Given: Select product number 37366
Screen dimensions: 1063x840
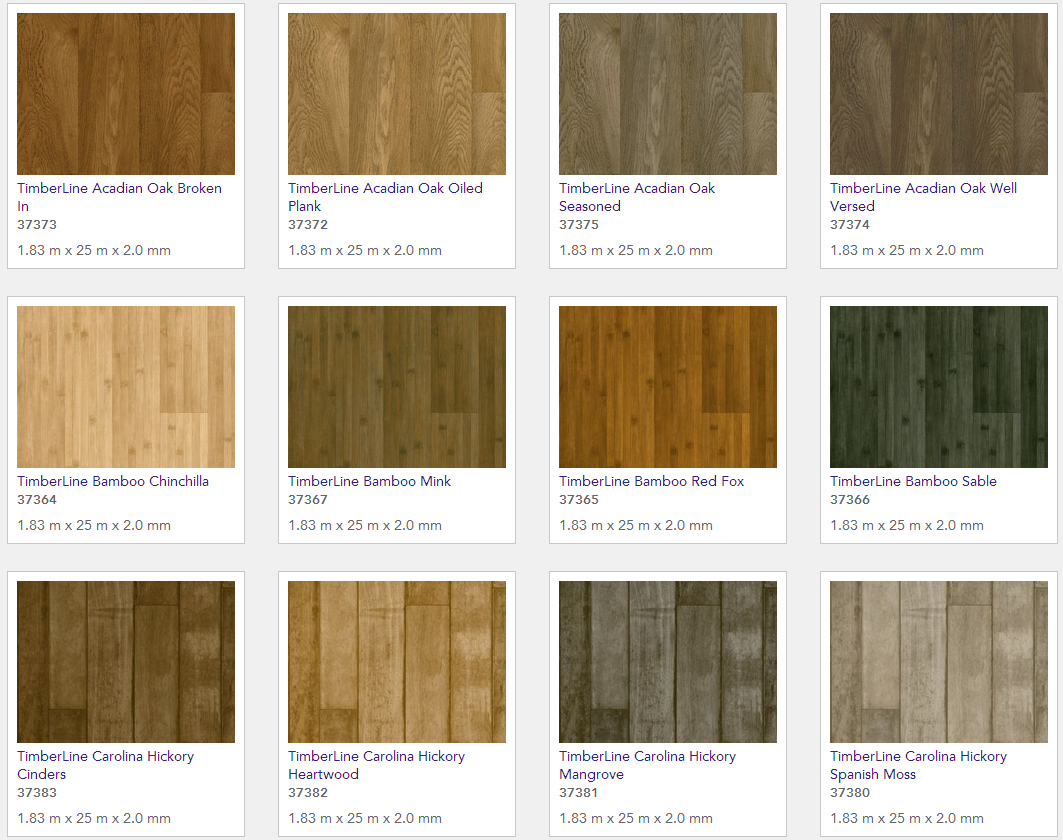Looking at the screenshot, I should pyautogui.click(x=850, y=500).
